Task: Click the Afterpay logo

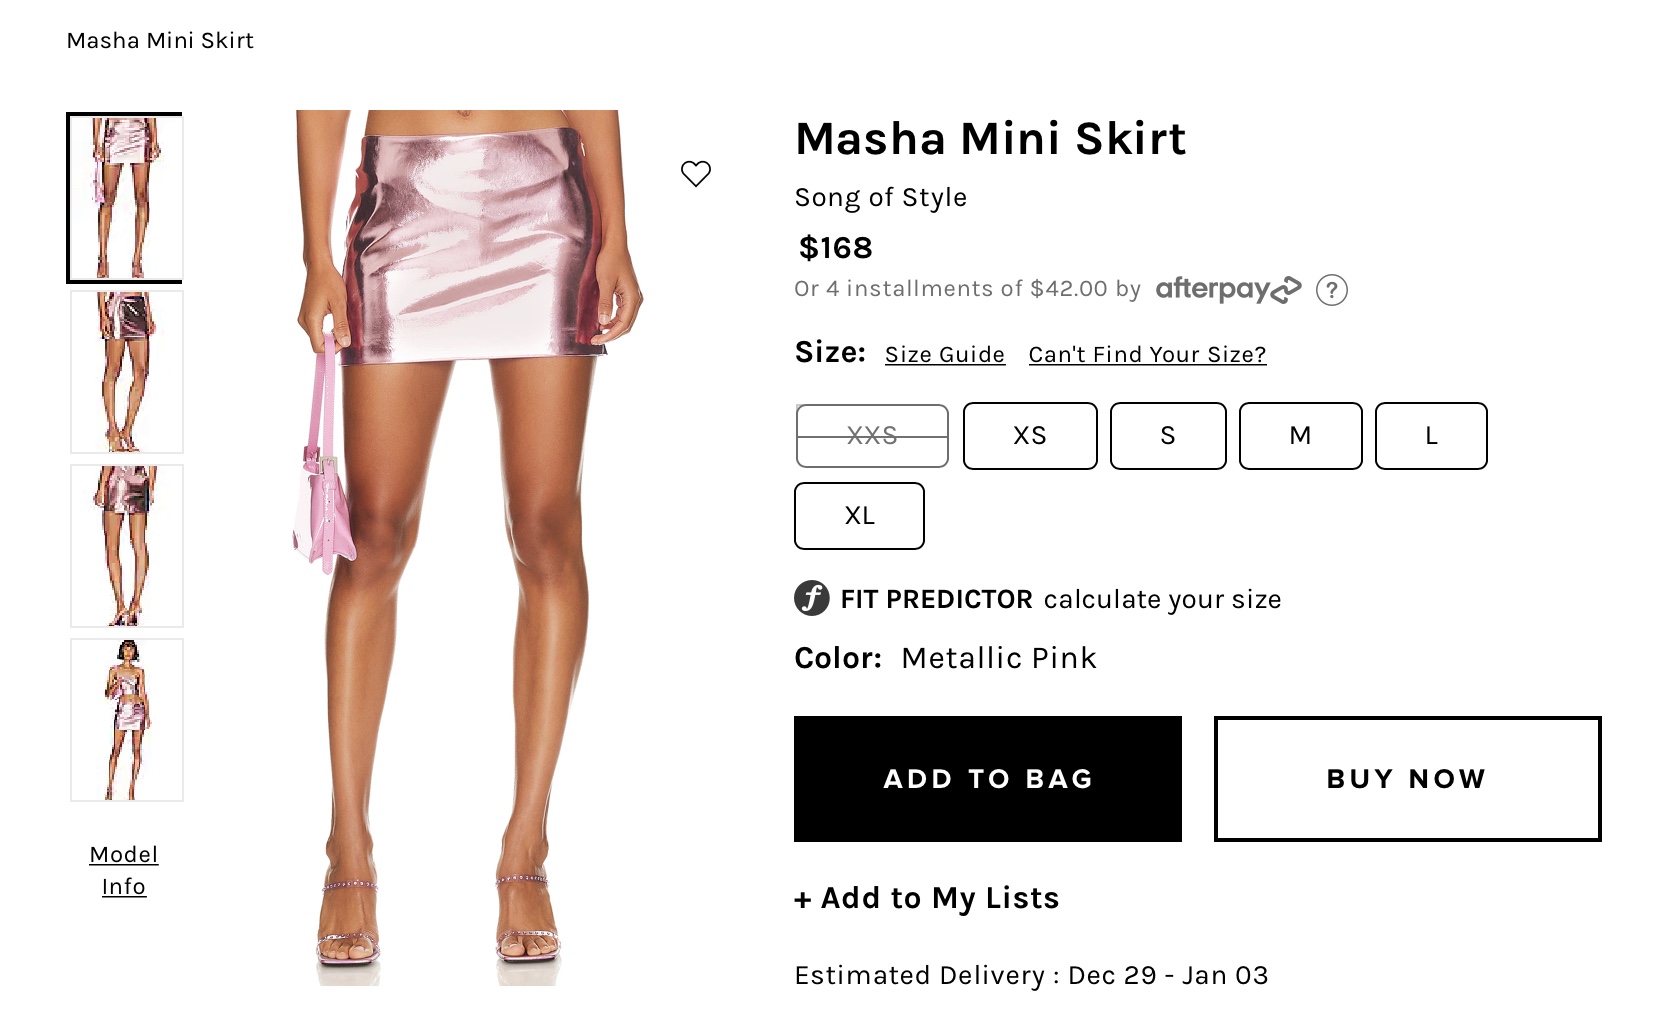Action: coord(1228,290)
